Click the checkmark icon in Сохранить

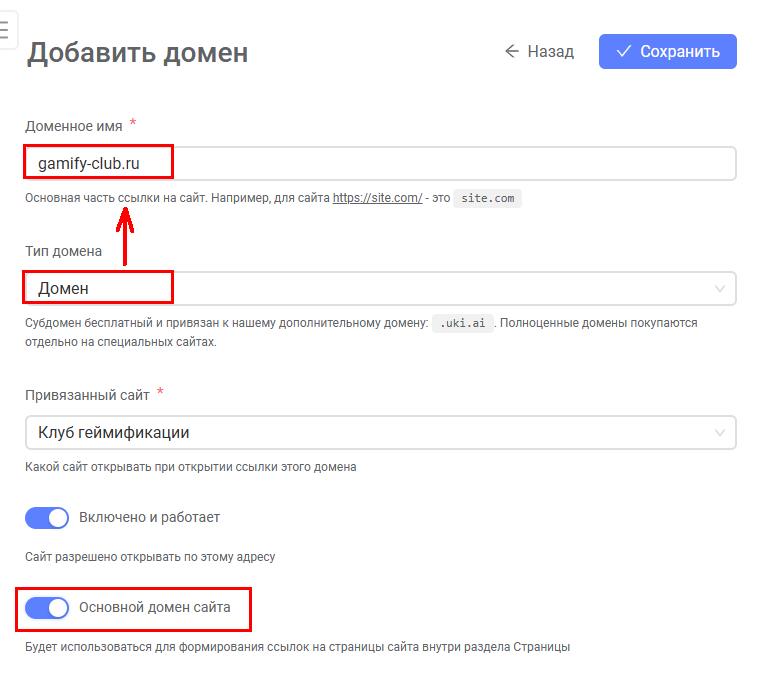tap(624, 51)
